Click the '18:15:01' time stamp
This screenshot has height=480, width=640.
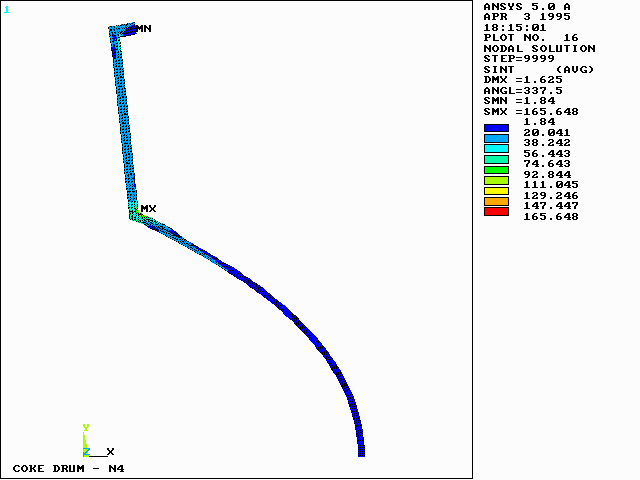pos(515,27)
